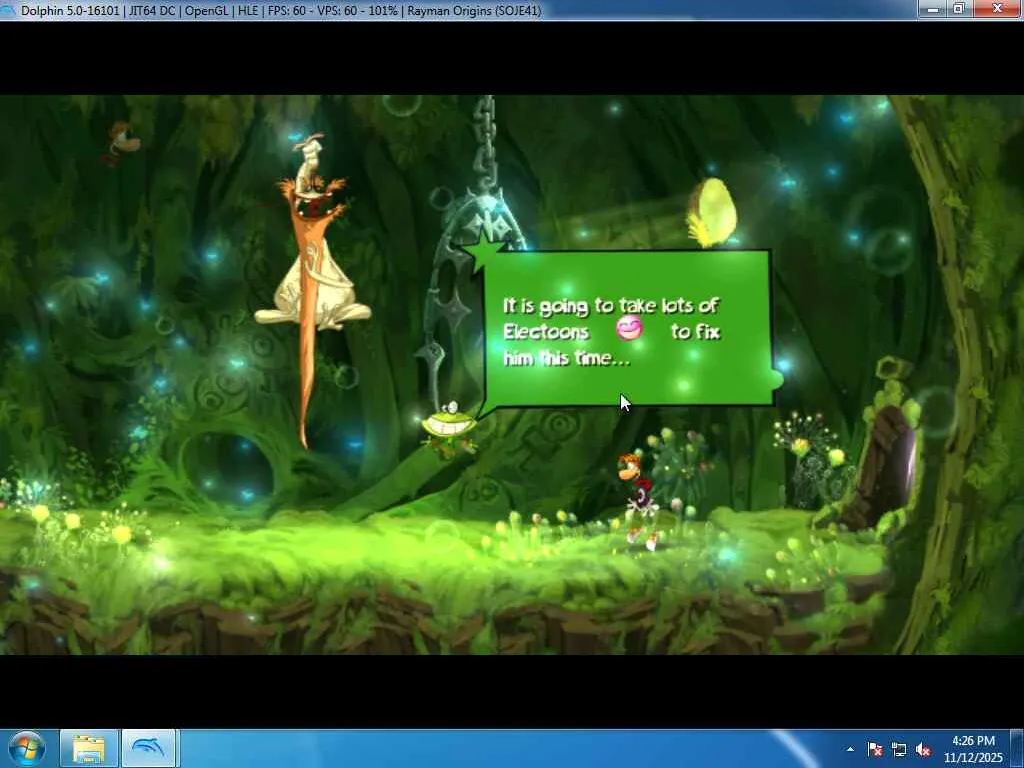Open the clock showing 4:26 PM
The height and width of the screenshot is (768, 1024).
tap(973, 749)
